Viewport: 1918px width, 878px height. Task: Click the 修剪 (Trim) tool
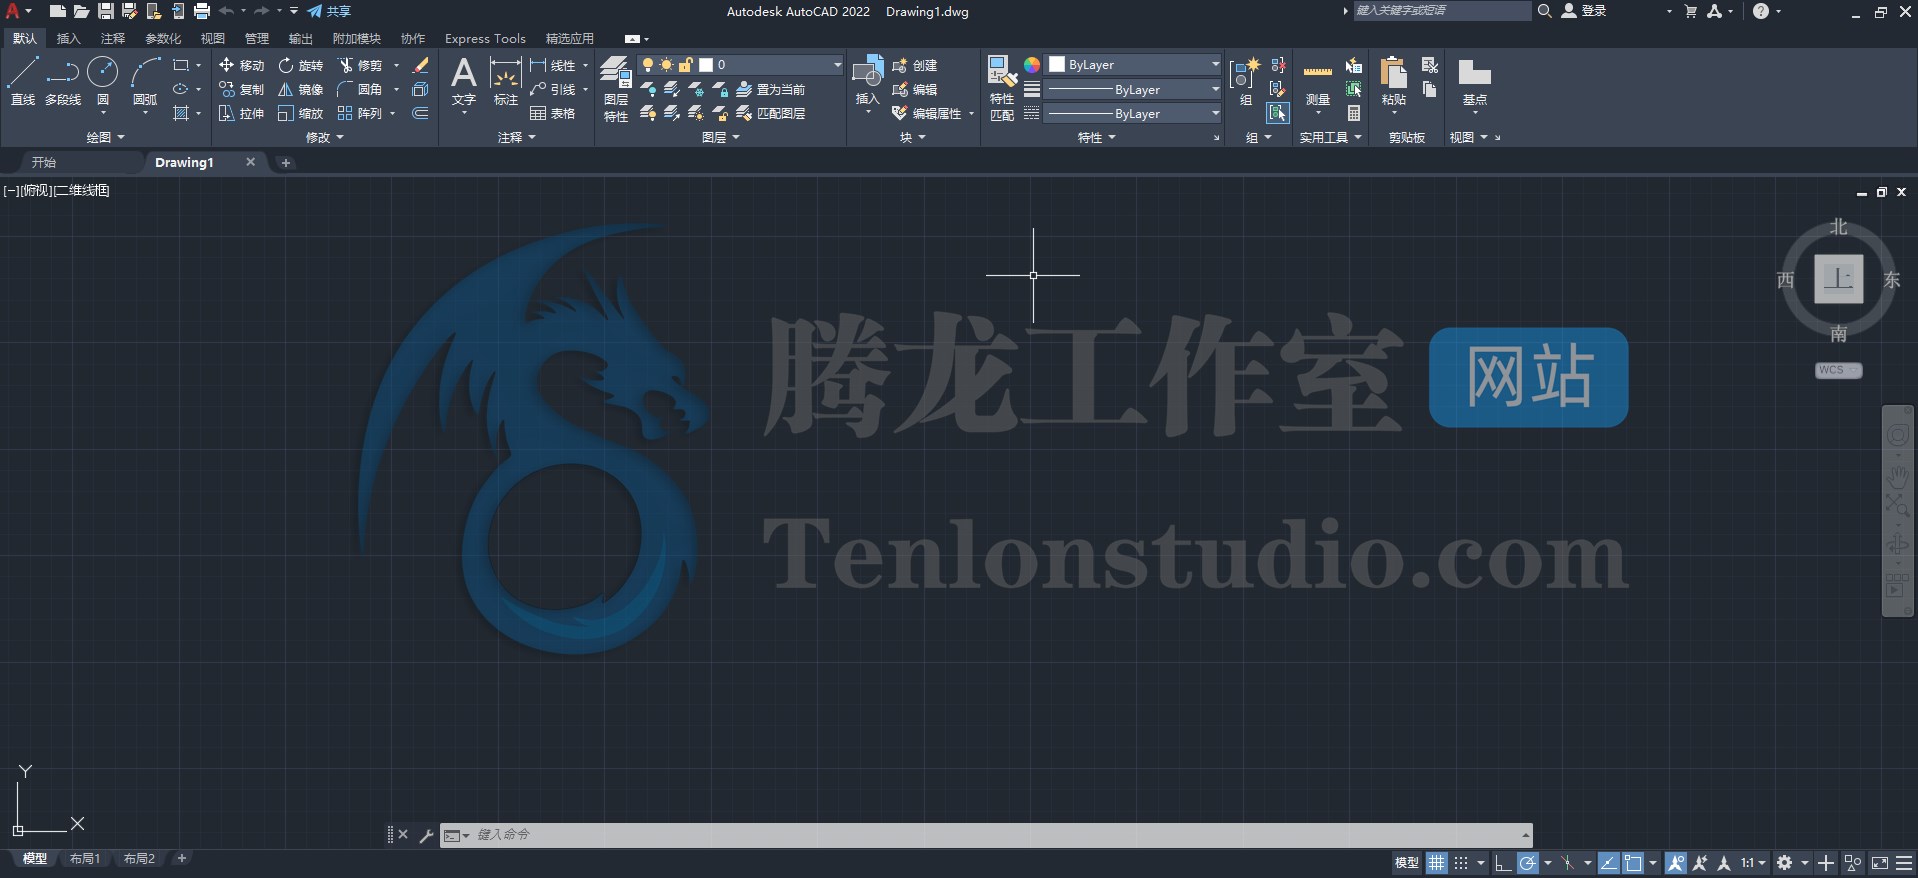361,65
